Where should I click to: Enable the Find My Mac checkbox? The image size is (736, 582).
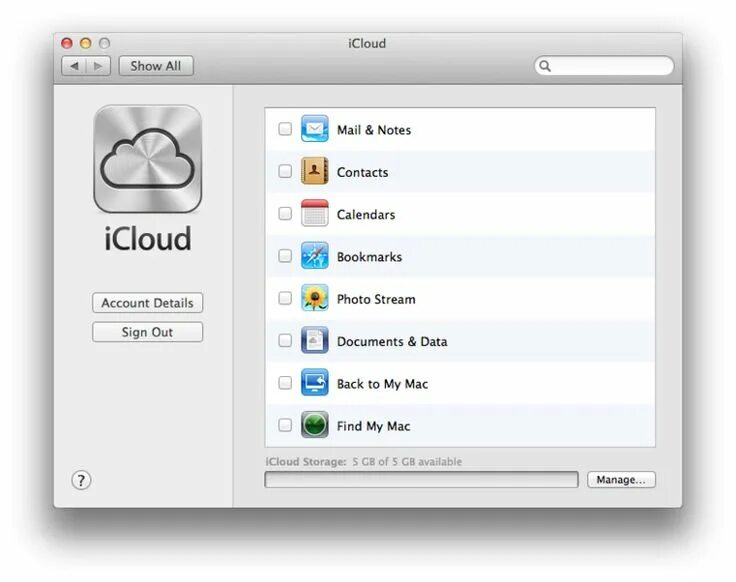pyautogui.click(x=285, y=425)
